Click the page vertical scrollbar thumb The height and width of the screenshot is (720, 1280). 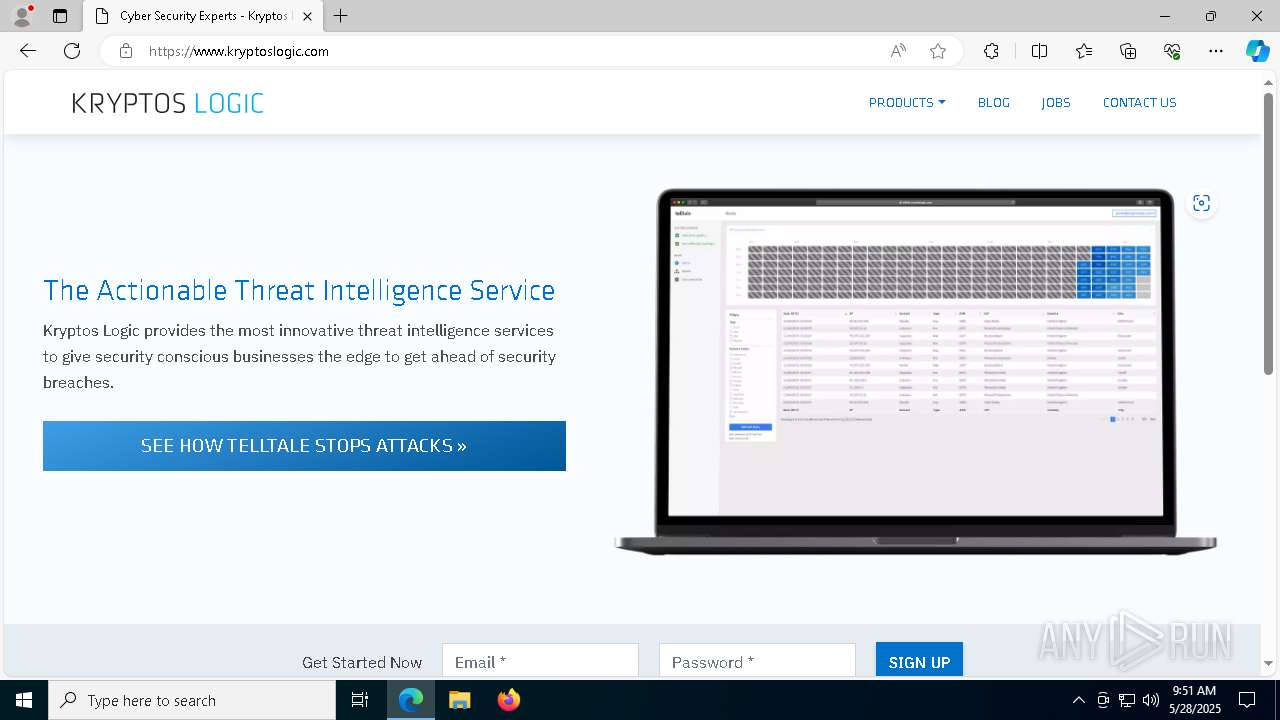pos(1268,234)
